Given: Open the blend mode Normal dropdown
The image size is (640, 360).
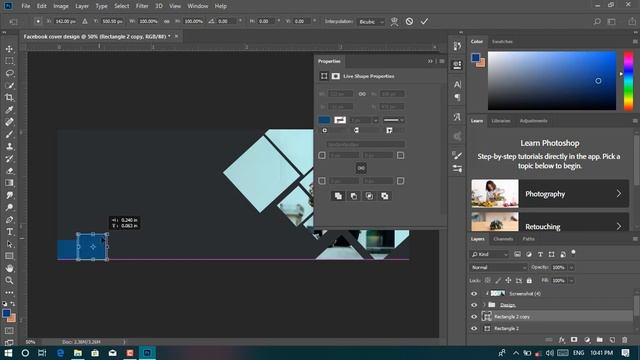Looking at the screenshot, I should click(498, 267).
